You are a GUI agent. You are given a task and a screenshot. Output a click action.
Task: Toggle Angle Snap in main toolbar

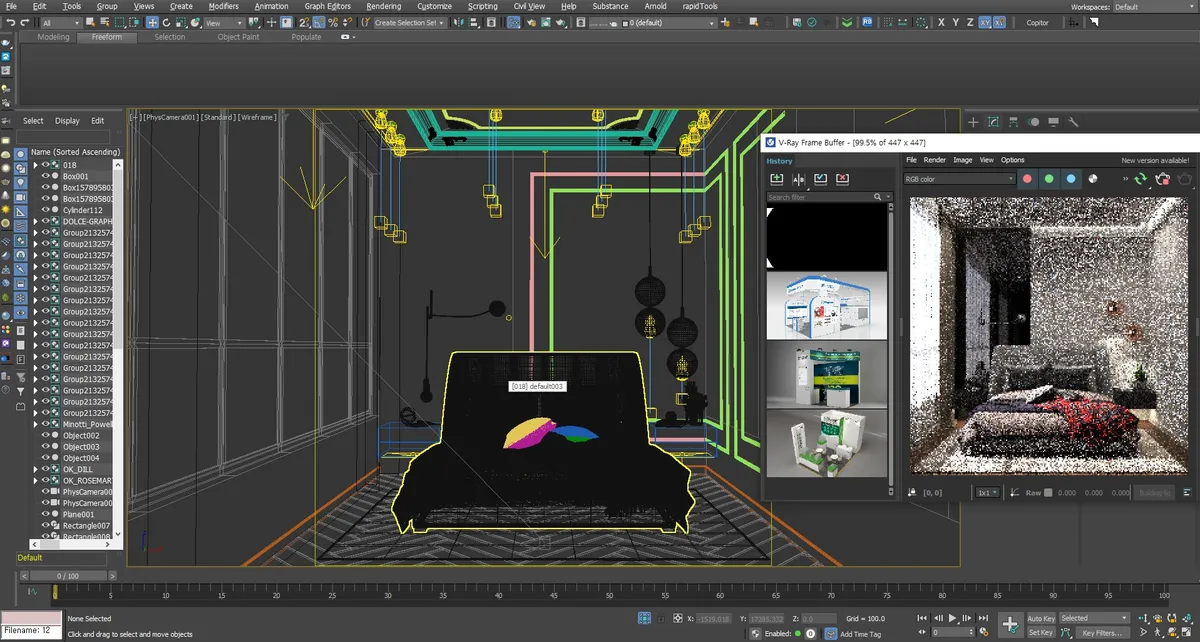pyautogui.click(x=319, y=22)
